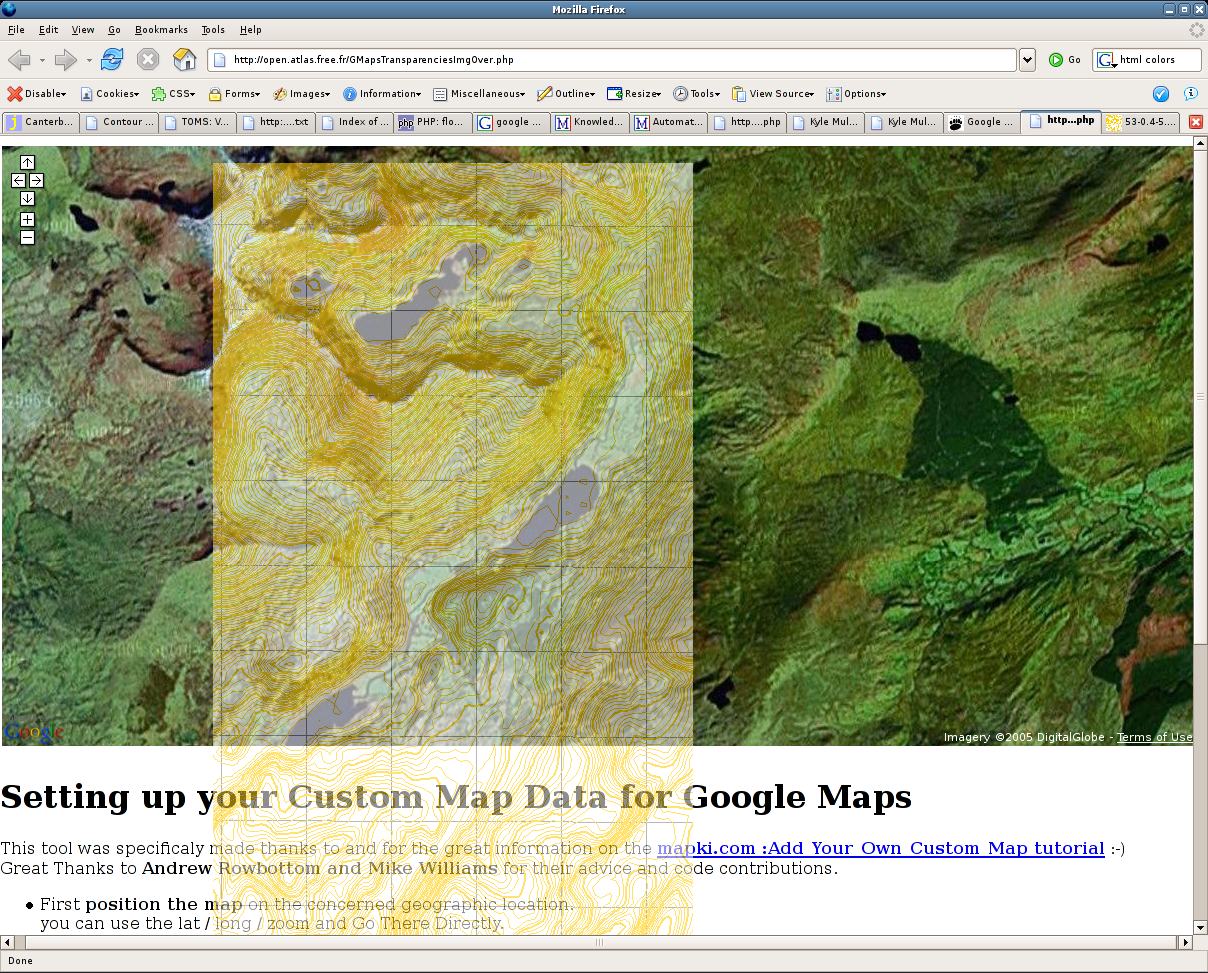
Task: Click the horizontal scrollbar right arrow
Action: [x=1186, y=942]
